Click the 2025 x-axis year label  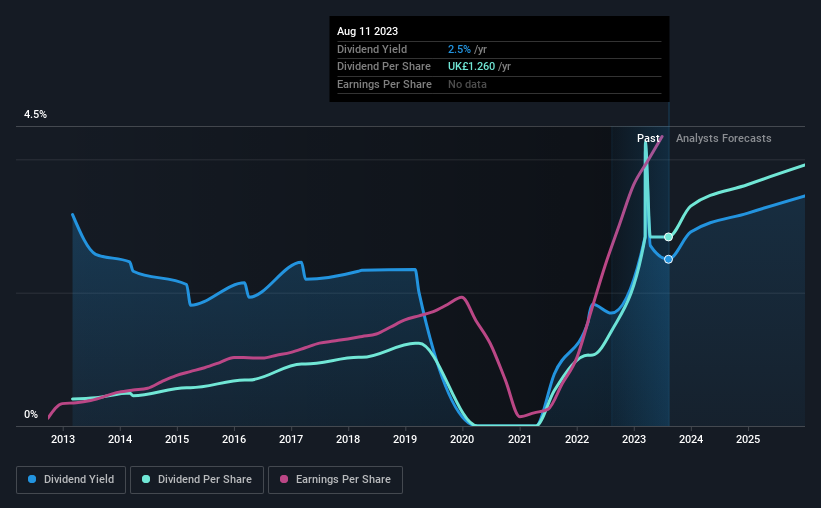[748, 439]
